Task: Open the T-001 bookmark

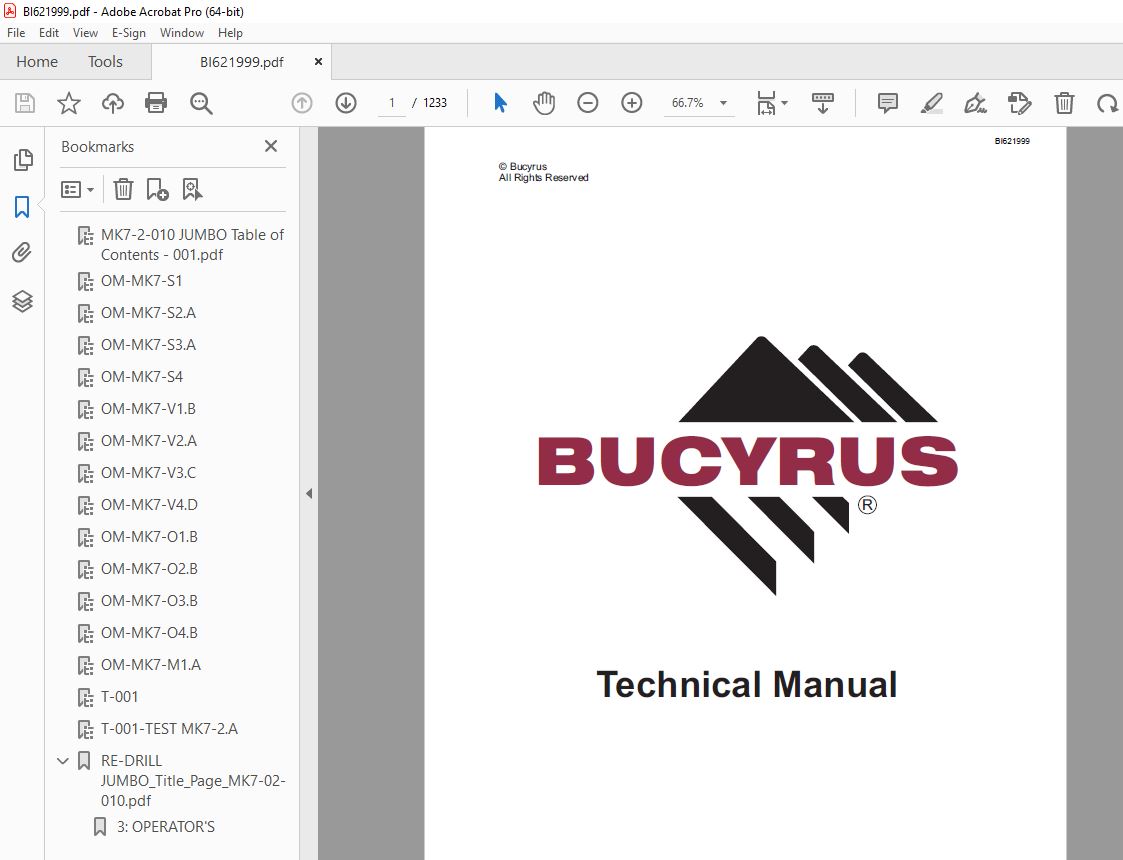Action: tap(120, 697)
